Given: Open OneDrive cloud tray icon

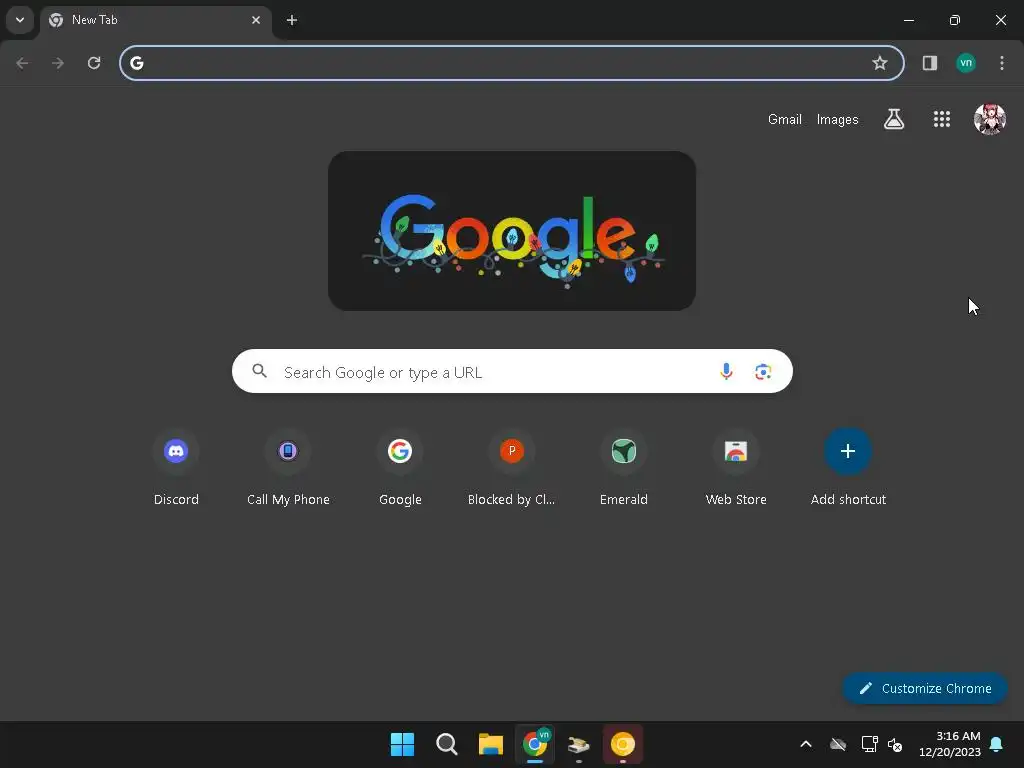Looking at the screenshot, I should pyautogui.click(x=838, y=744).
